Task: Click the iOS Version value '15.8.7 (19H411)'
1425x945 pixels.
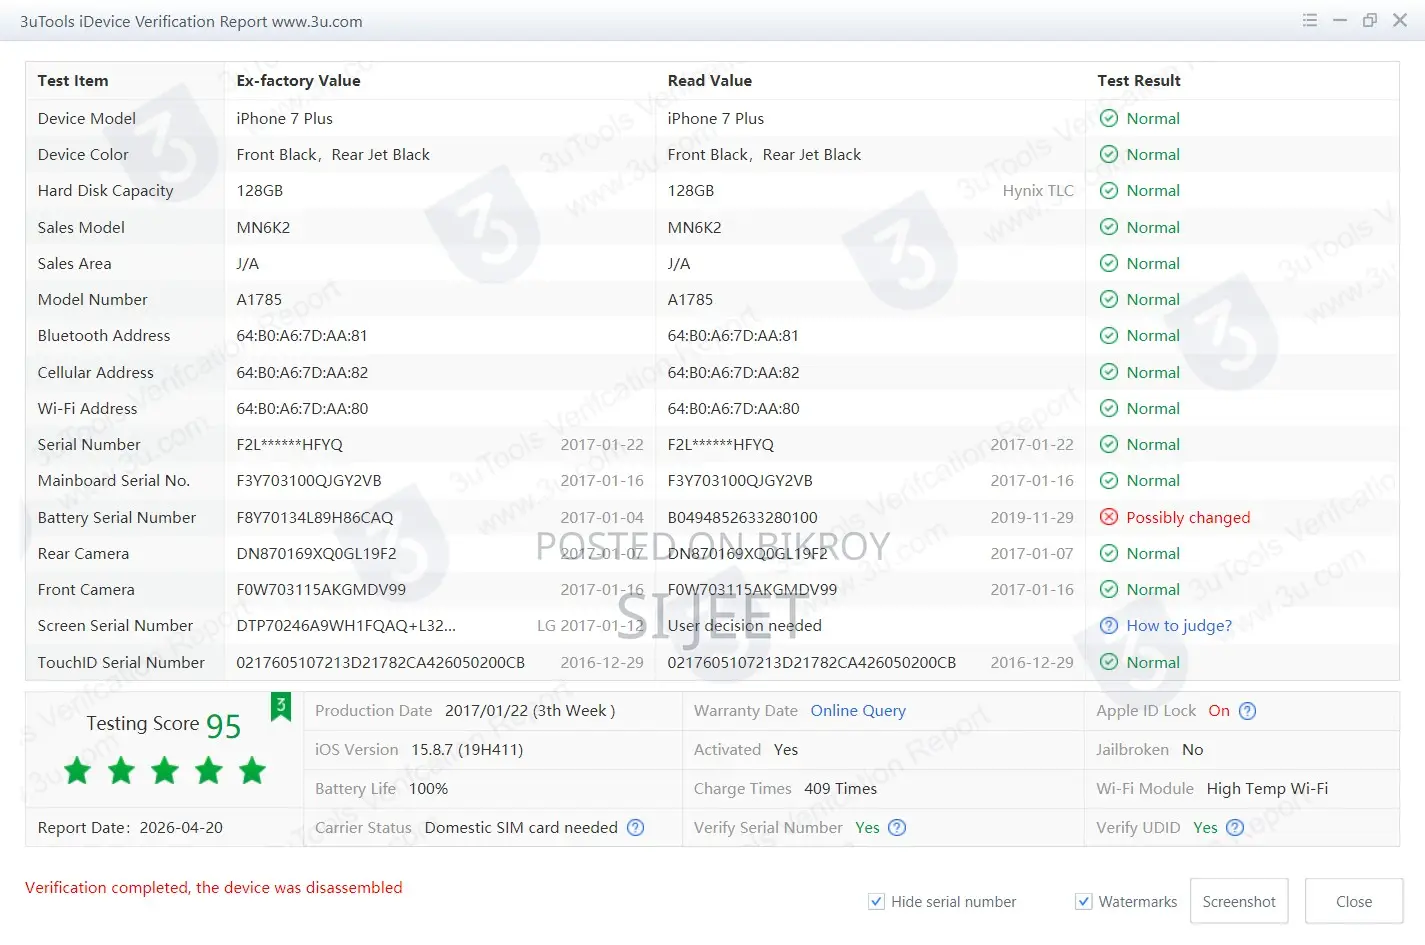Action: point(467,750)
